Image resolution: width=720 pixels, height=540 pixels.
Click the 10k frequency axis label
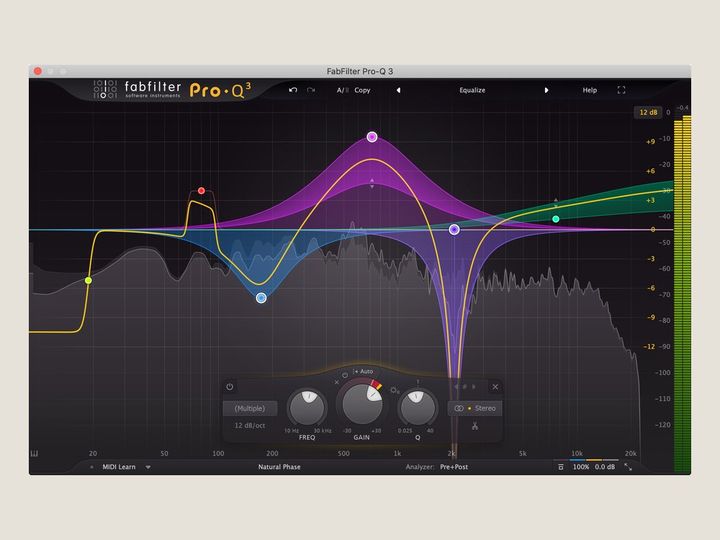pyautogui.click(x=577, y=453)
